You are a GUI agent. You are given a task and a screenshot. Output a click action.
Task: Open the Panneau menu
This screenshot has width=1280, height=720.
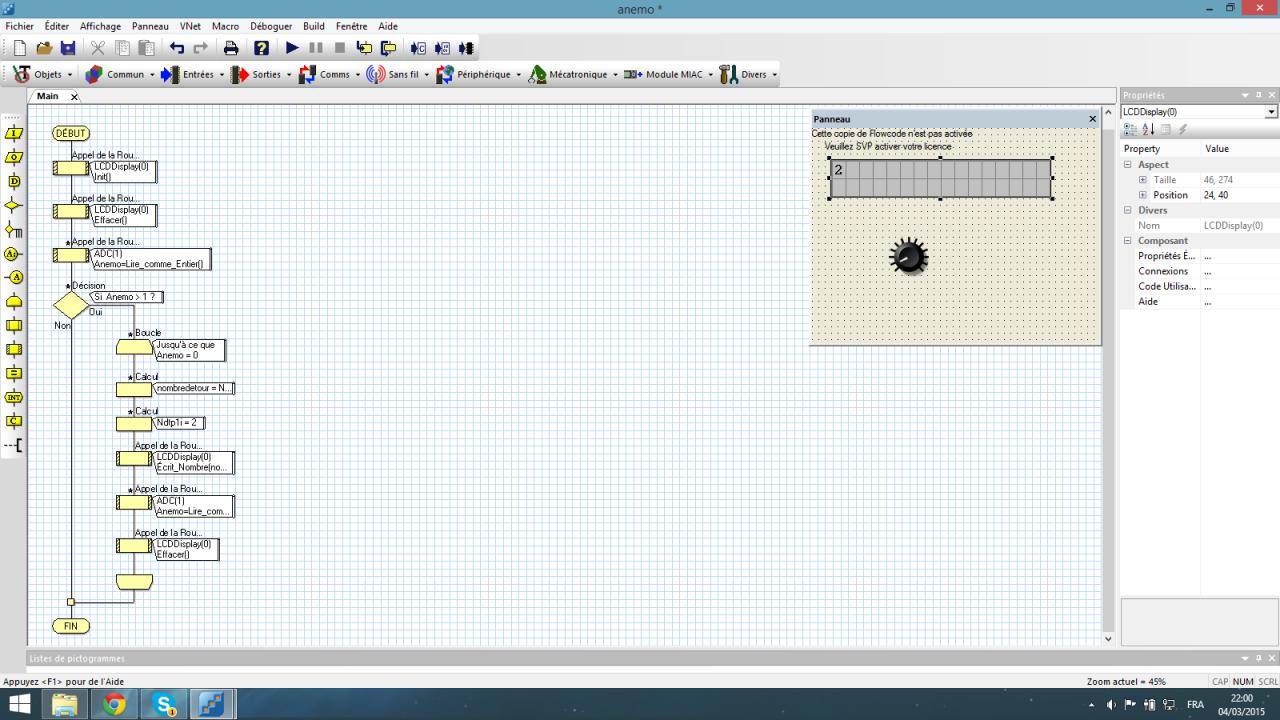tap(150, 26)
